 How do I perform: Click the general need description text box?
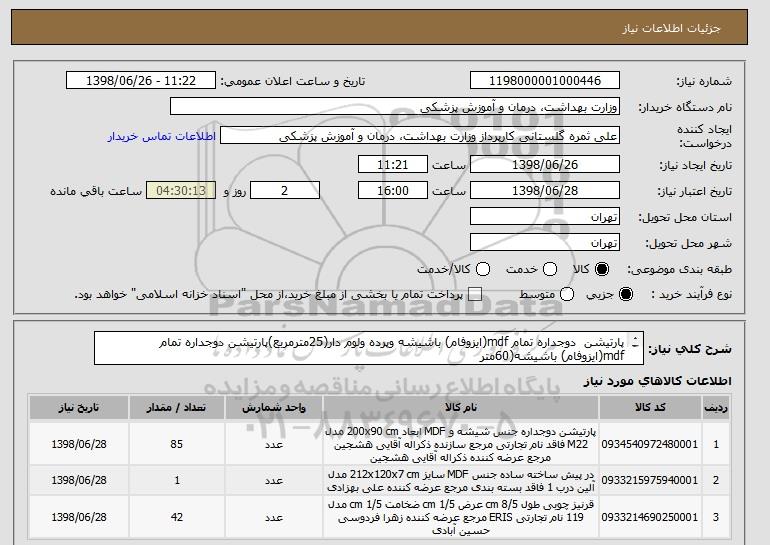pos(369,348)
